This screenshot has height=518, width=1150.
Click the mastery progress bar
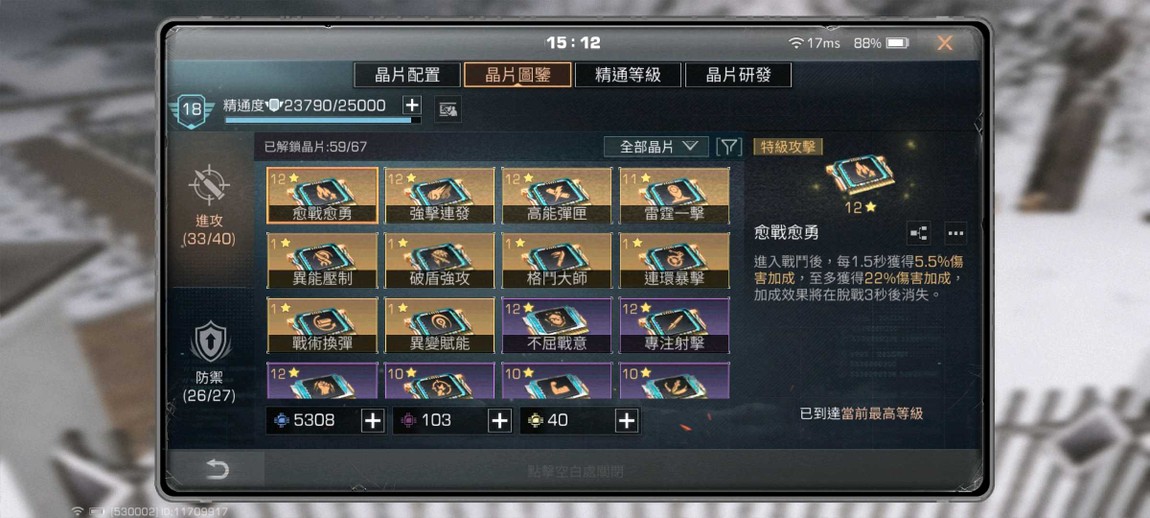click(x=323, y=120)
